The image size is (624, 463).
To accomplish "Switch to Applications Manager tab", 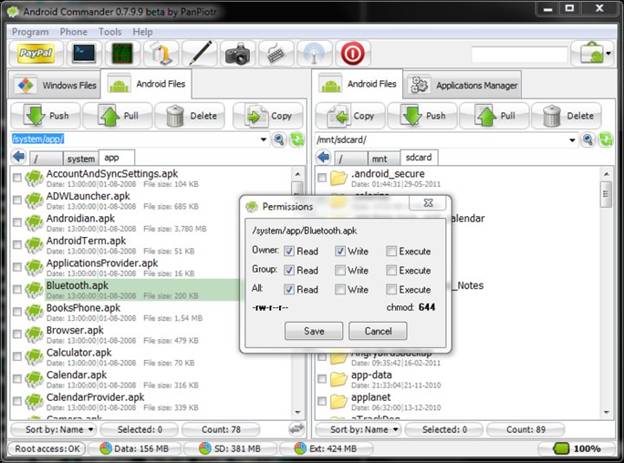I will 464,86.
